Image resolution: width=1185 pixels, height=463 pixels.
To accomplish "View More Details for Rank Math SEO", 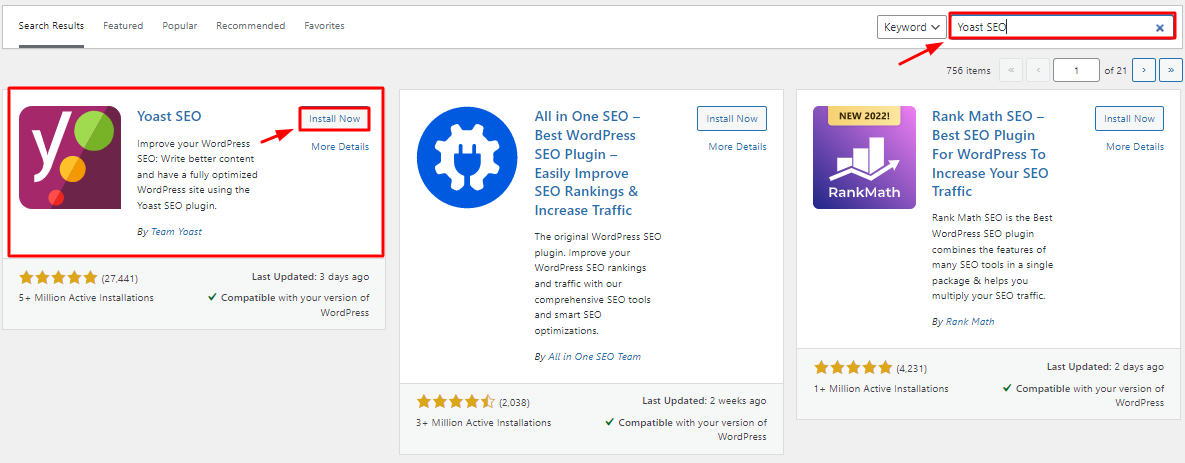I will [x=1135, y=147].
